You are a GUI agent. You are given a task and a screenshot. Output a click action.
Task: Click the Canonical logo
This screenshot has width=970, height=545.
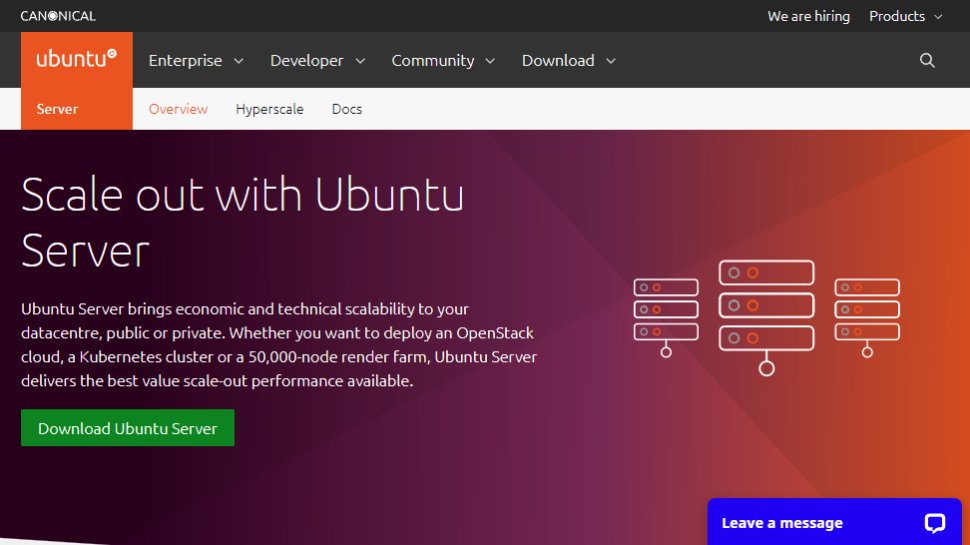(58, 16)
